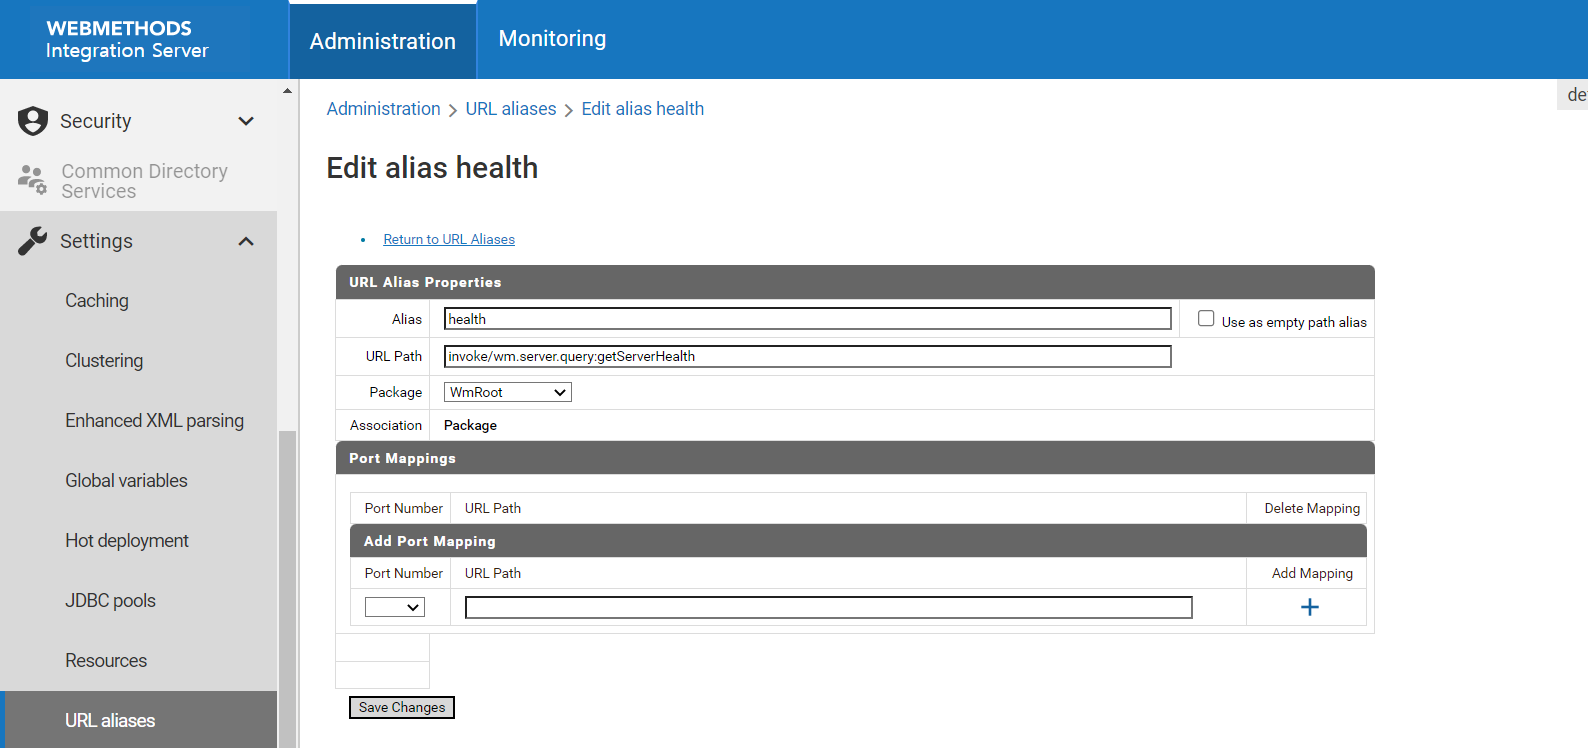Collapse the Settings menu chevron
The image size is (1588, 748).
click(246, 241)
